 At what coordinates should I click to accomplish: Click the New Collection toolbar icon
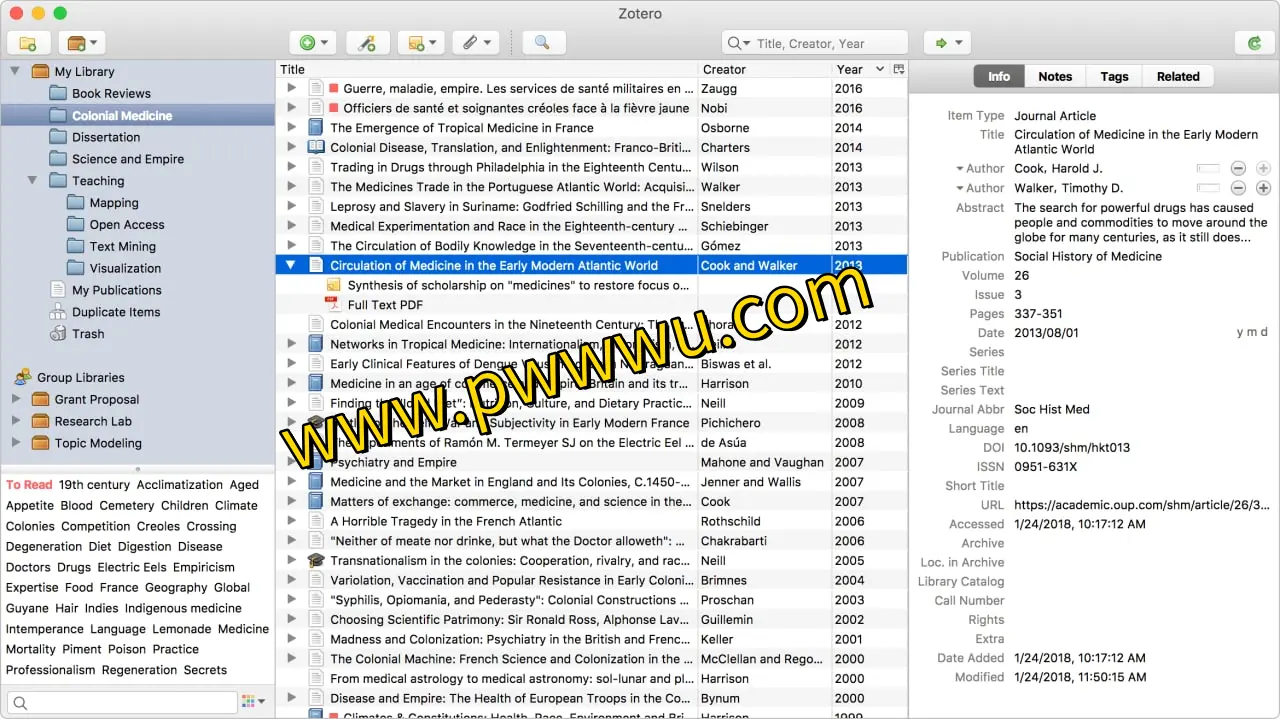pyautogui.click(x=28, y=43)
